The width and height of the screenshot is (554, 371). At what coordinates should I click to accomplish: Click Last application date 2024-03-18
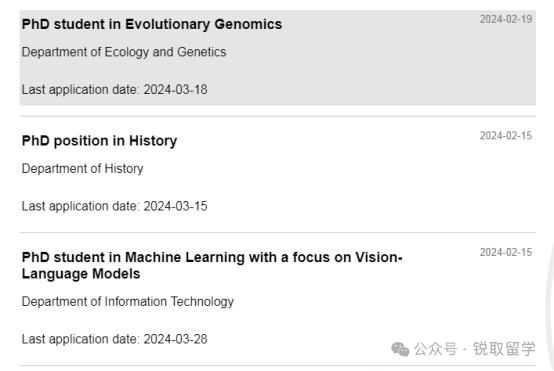[x=114, y=90]
